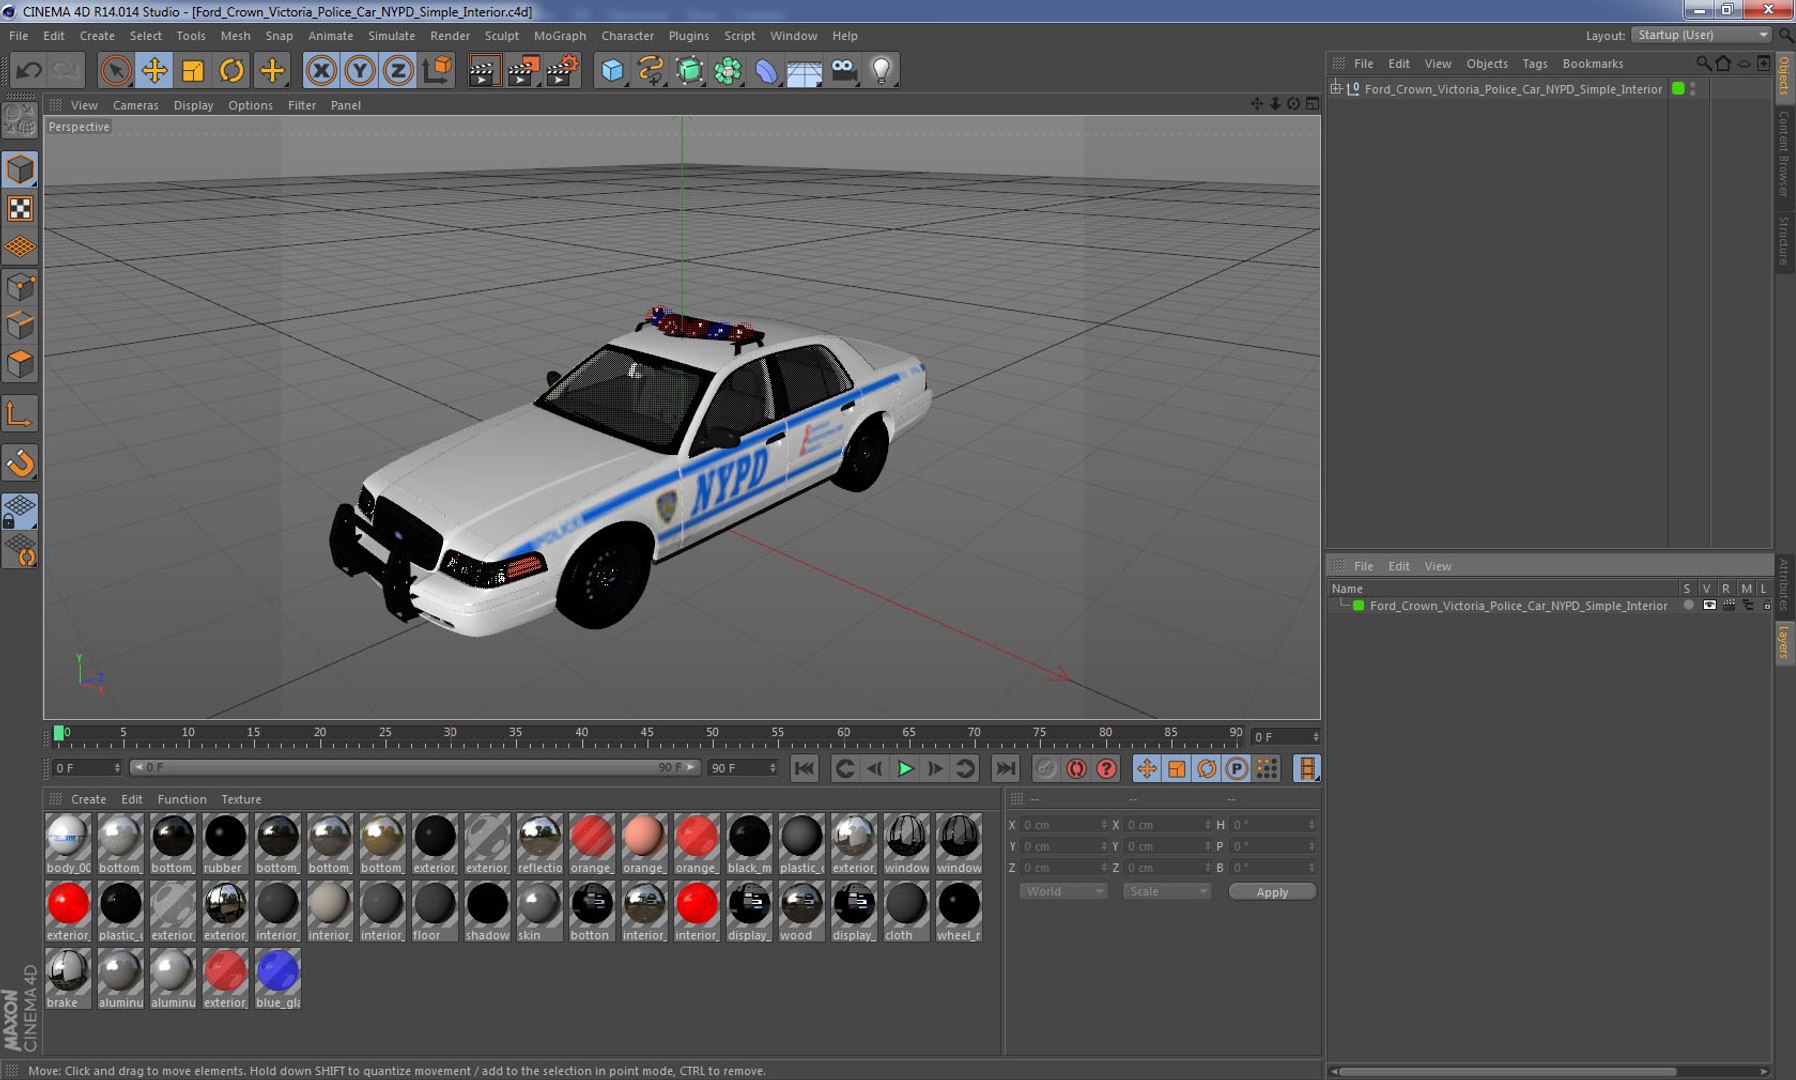Select the Move tool
This screenshot has width=1796, height=1080.
[x=154, y=70]
